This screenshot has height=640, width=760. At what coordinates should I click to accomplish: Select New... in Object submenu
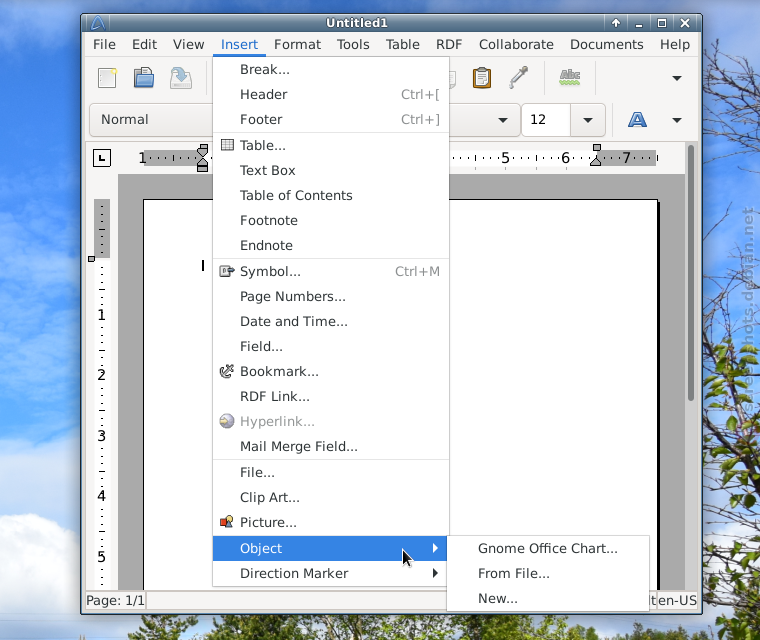548,598
